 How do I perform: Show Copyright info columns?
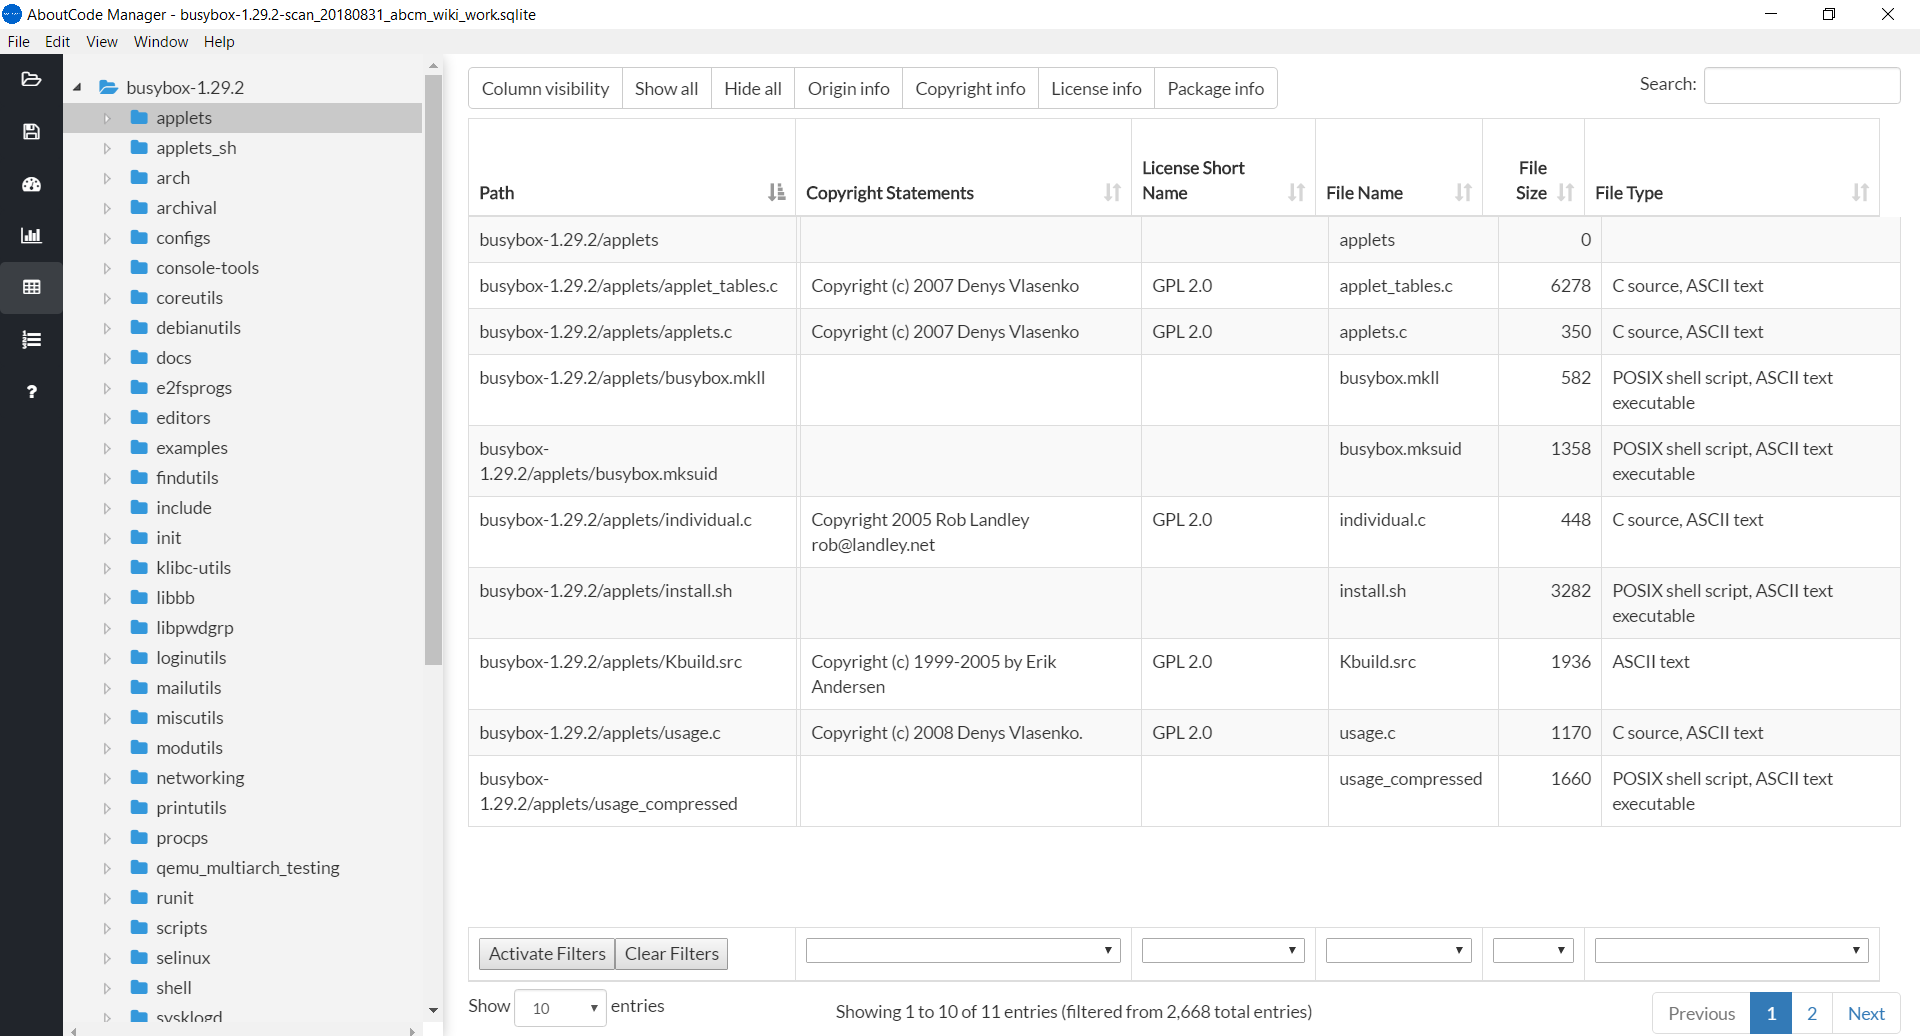tap(970, 89)
